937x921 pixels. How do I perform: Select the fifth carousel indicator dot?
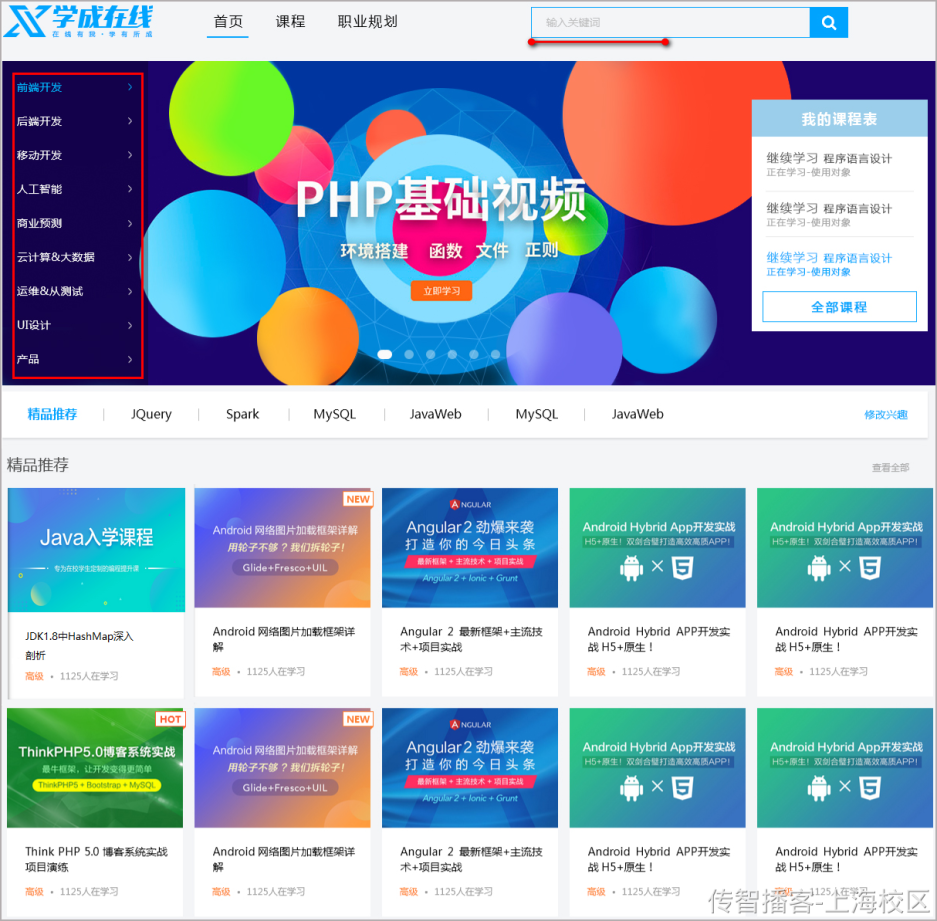pyautogui.click(x=474, y=354)
